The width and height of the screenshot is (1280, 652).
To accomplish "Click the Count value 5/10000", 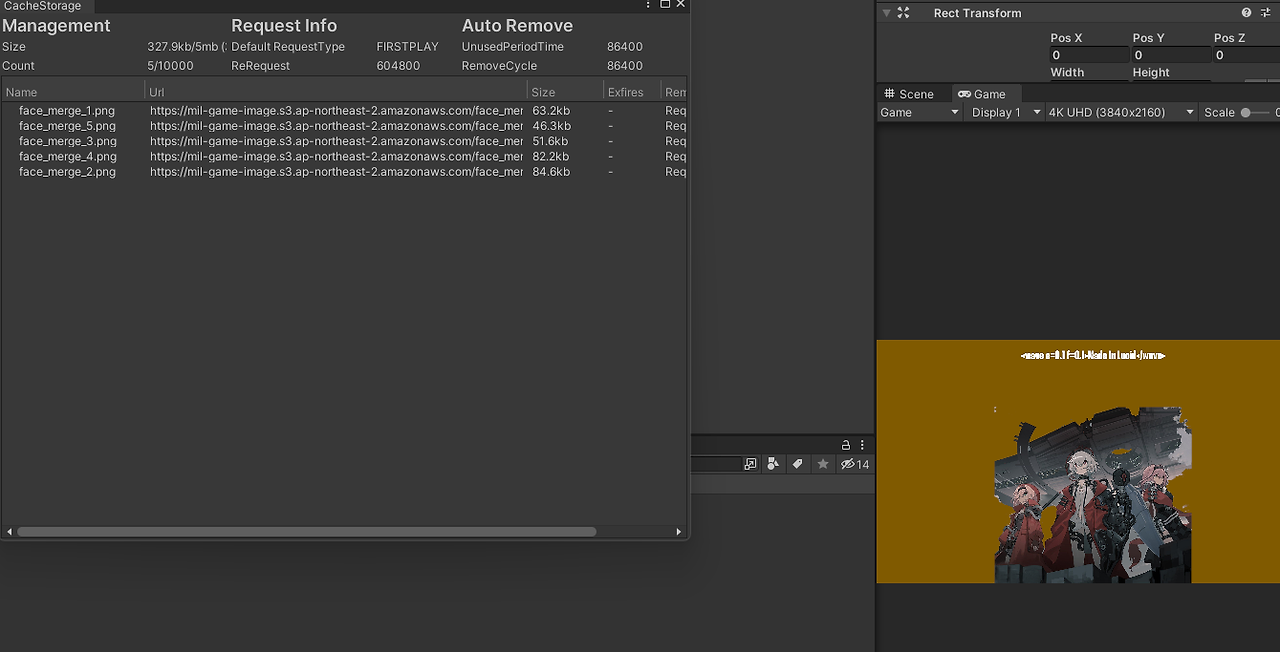I will 170,66.
